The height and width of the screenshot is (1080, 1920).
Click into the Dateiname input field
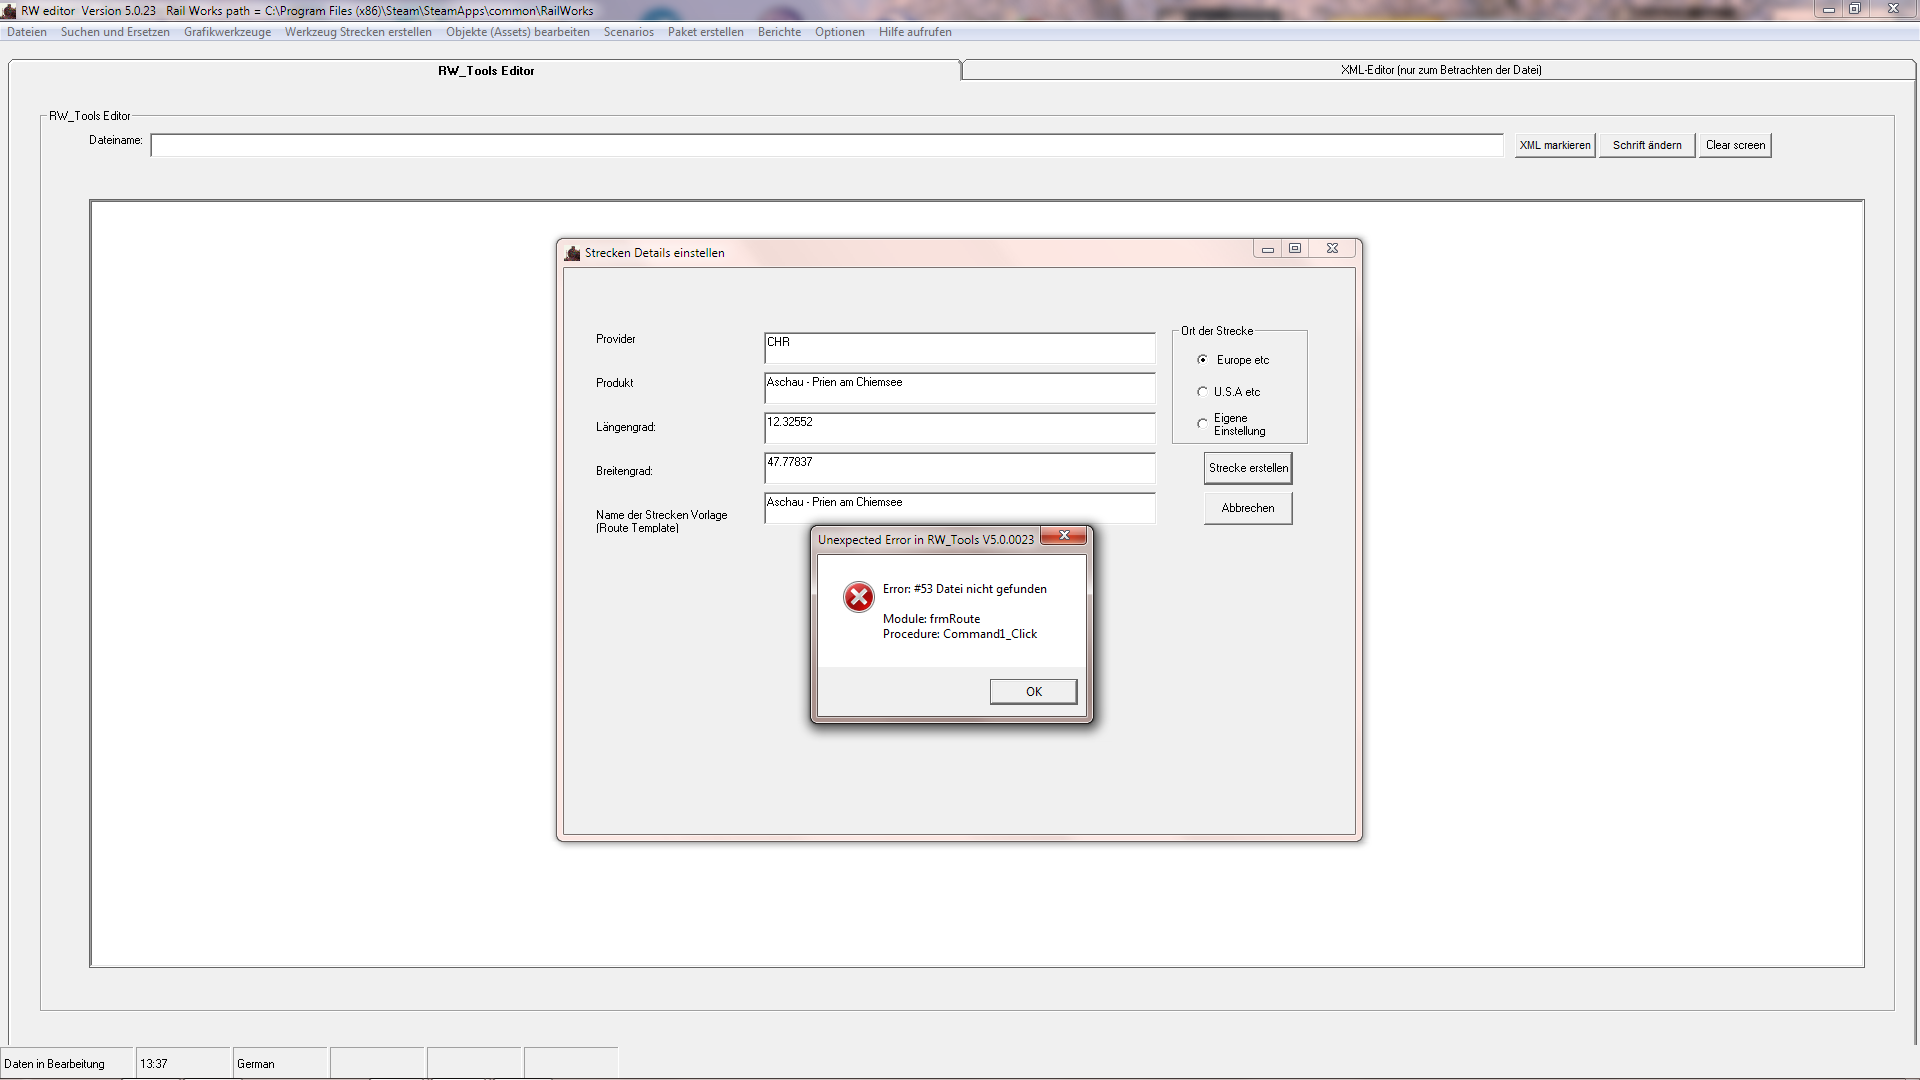826,146
